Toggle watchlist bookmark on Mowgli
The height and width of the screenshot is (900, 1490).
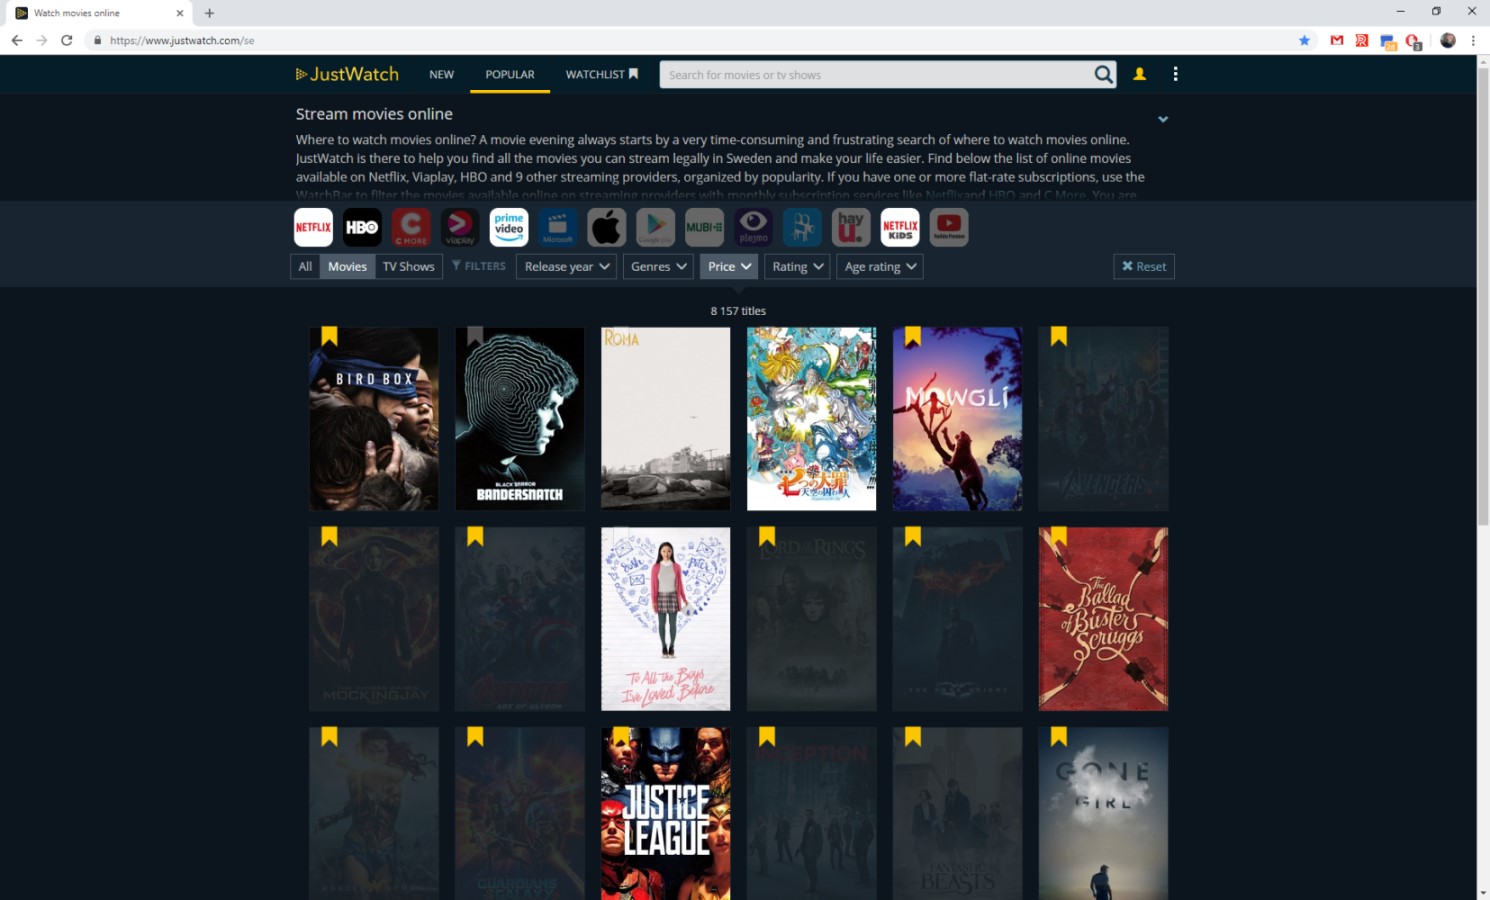[x=913, y=336]
